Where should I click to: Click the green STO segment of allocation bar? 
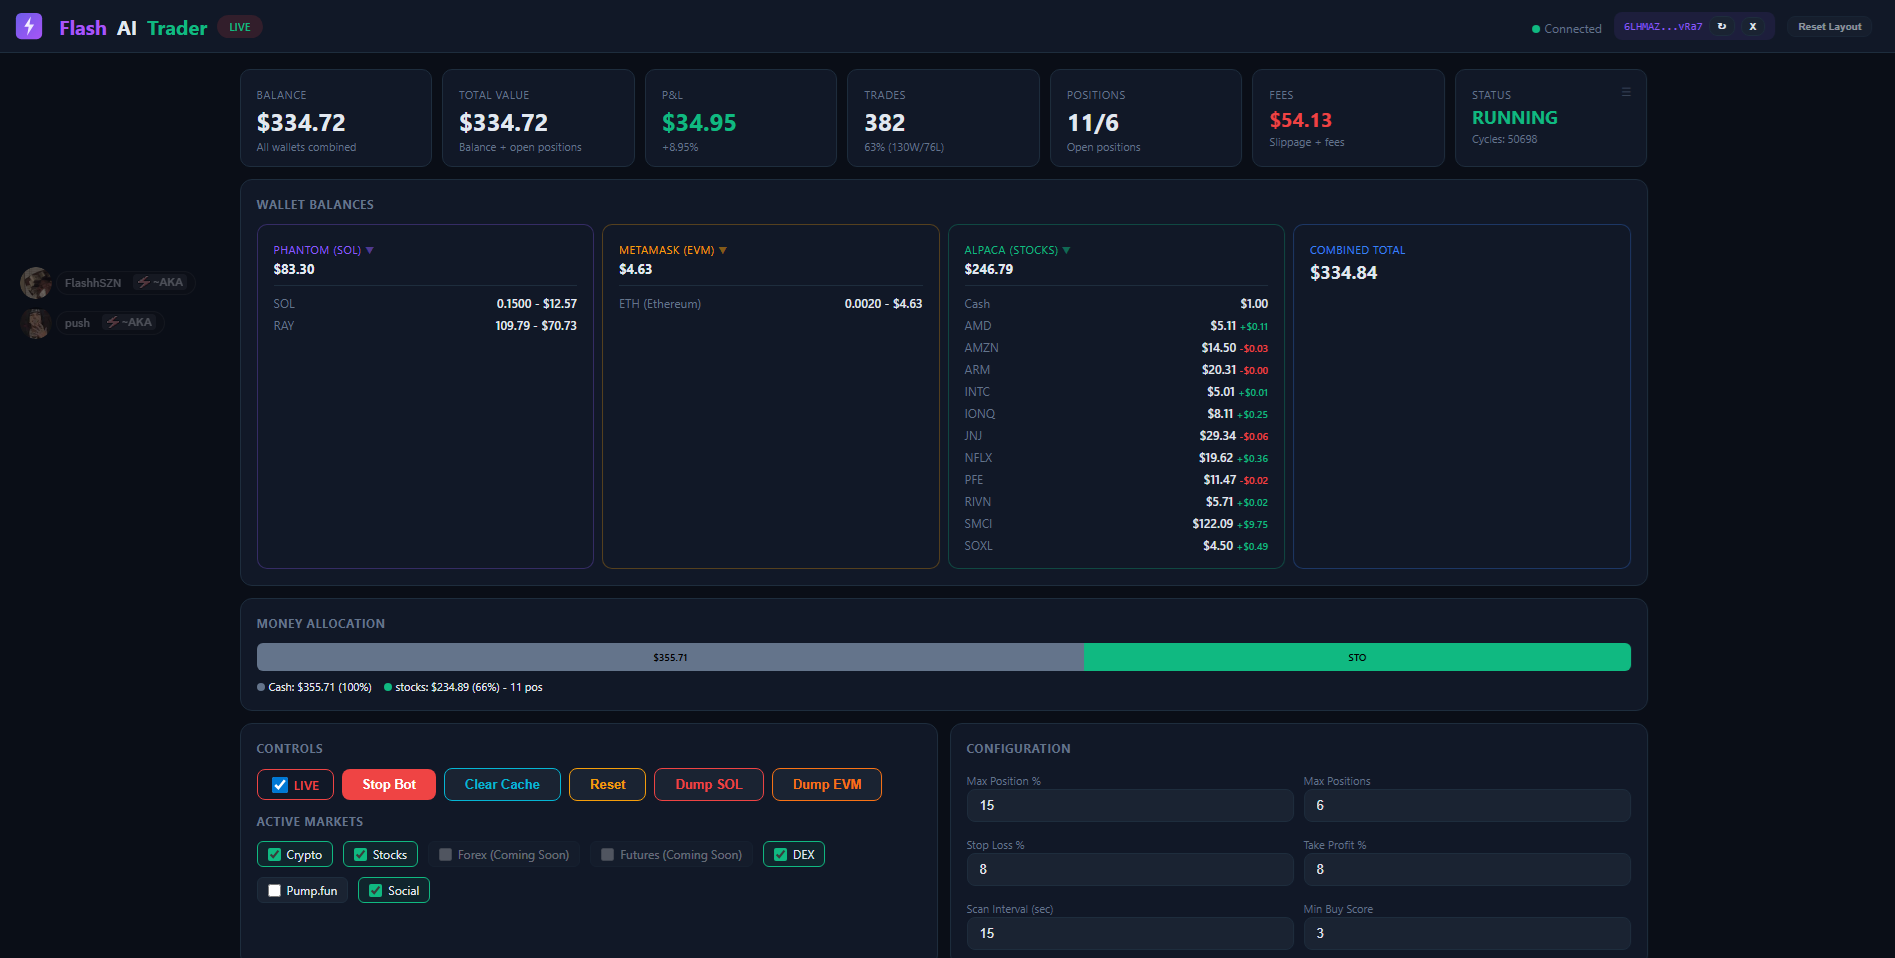coord(1357,657)
